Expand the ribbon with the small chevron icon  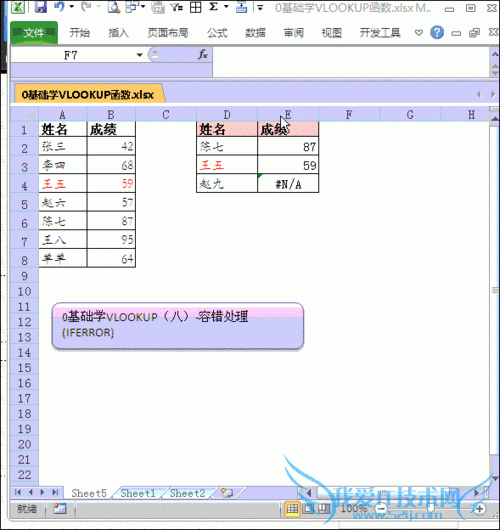tap(419, 33)
